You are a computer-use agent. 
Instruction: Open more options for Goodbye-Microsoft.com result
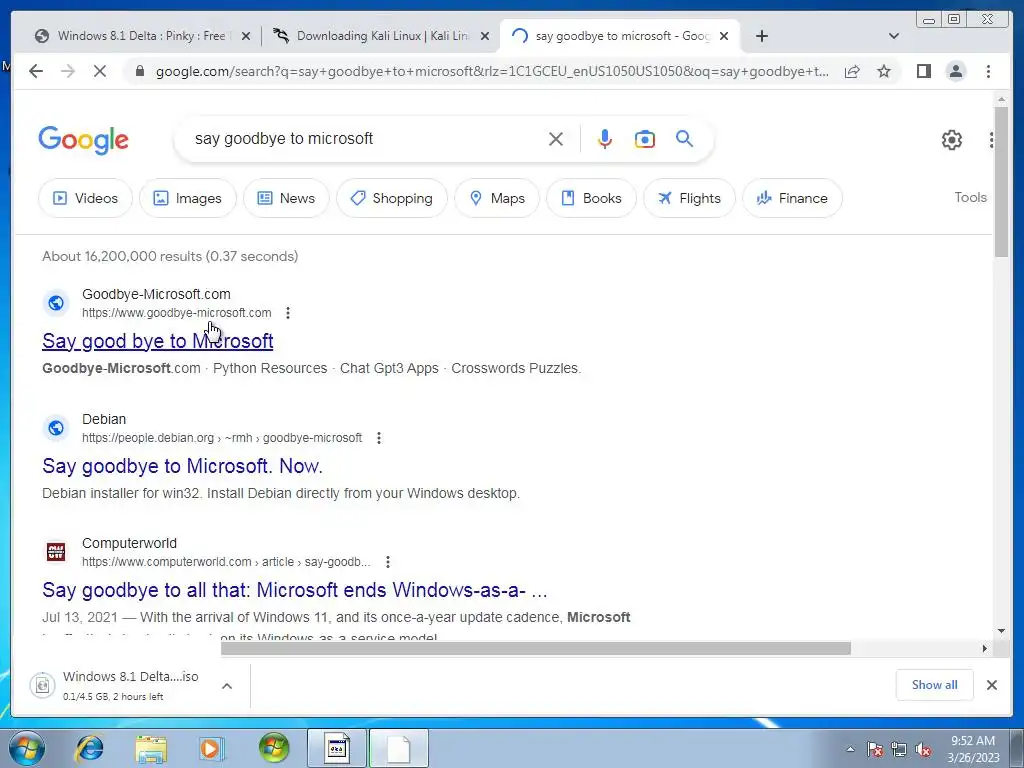(288, 313)
